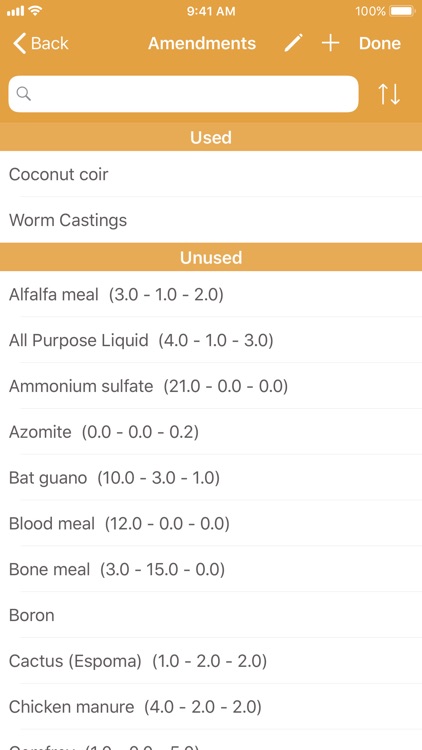Choose Blood meal amendment
Image resolution: width=422 pixels, height=750 pixels.
(211, 524)
